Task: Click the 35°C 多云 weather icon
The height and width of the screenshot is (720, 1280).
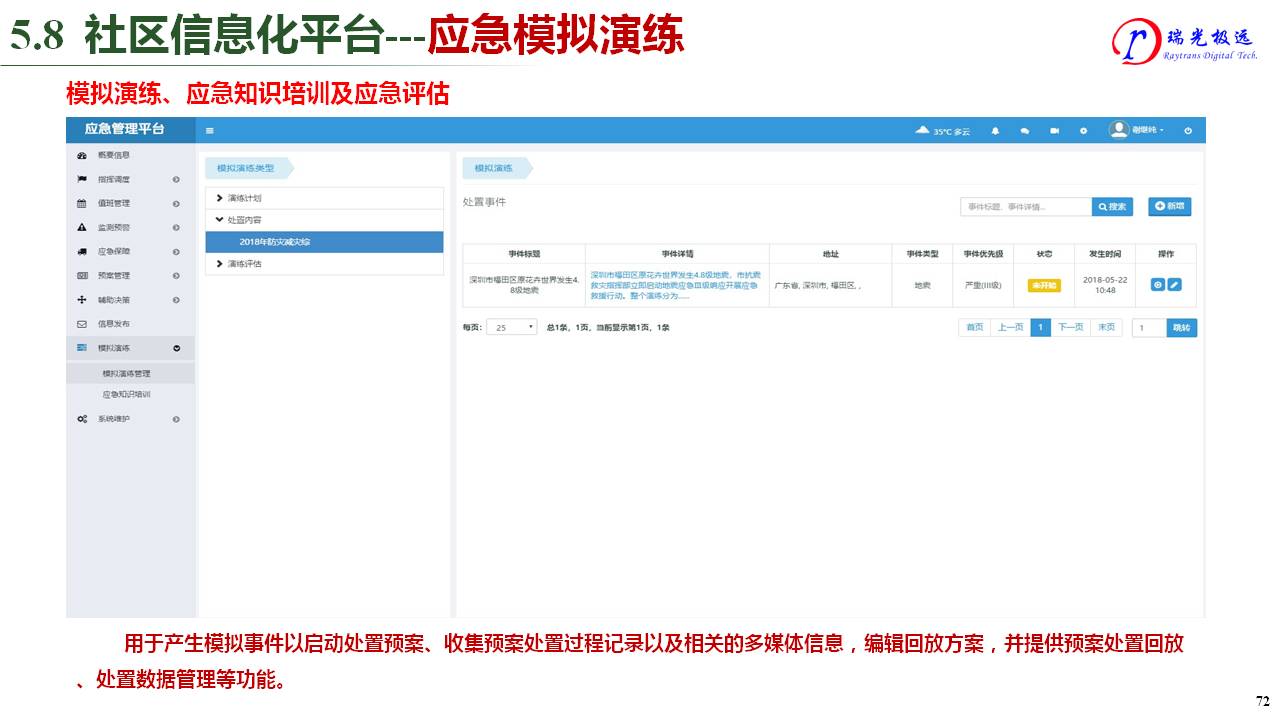Action: click(923, 131)
